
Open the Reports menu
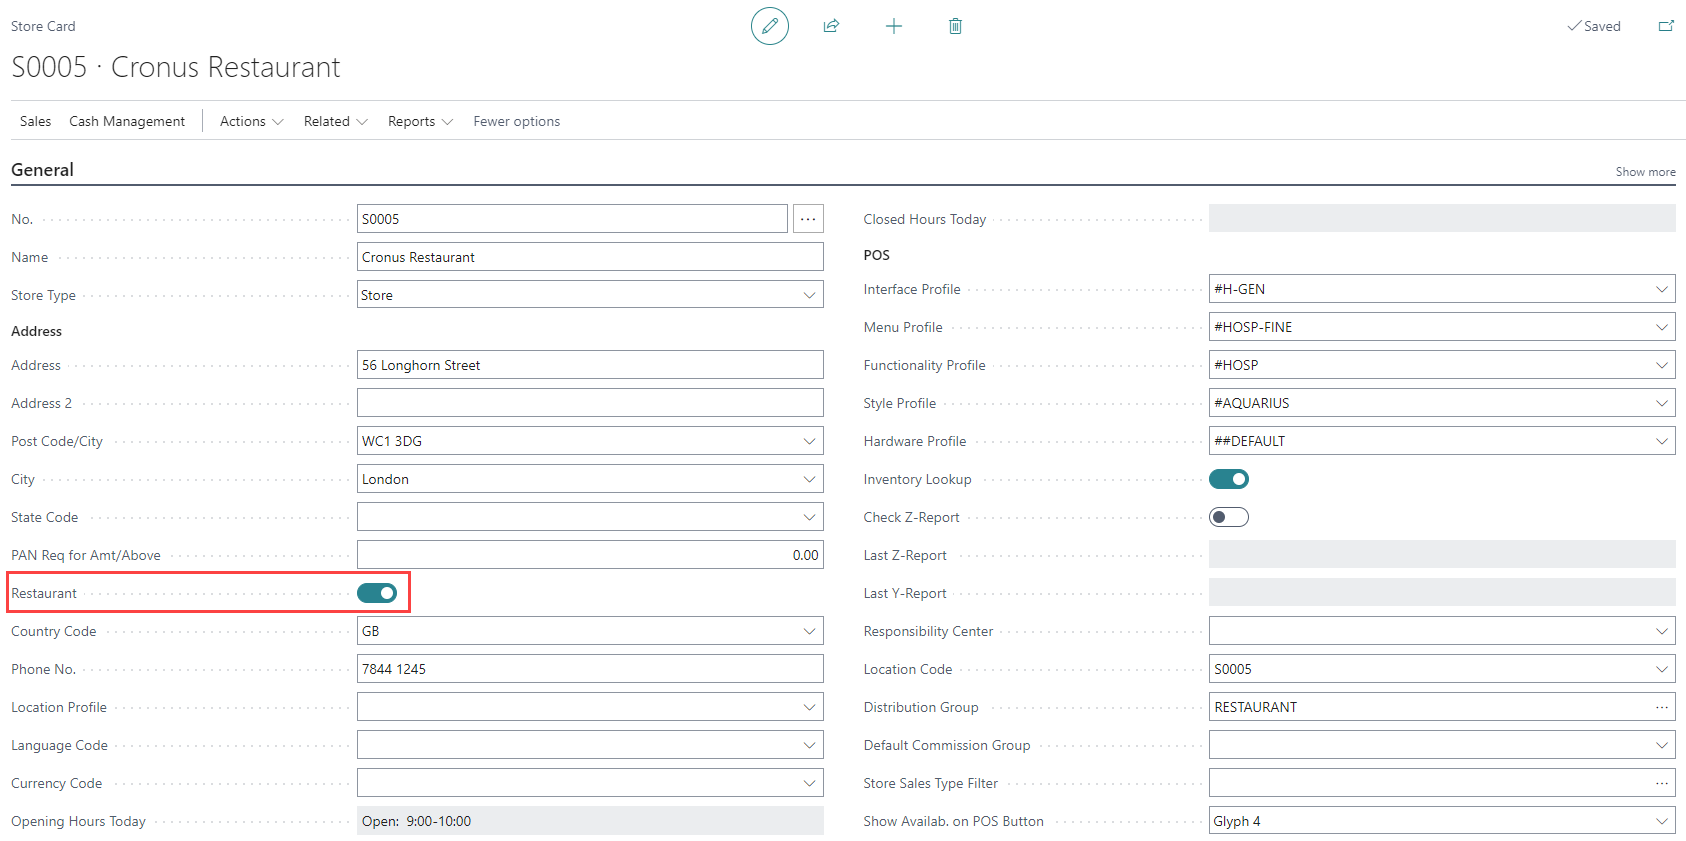[x=420, y=121]
